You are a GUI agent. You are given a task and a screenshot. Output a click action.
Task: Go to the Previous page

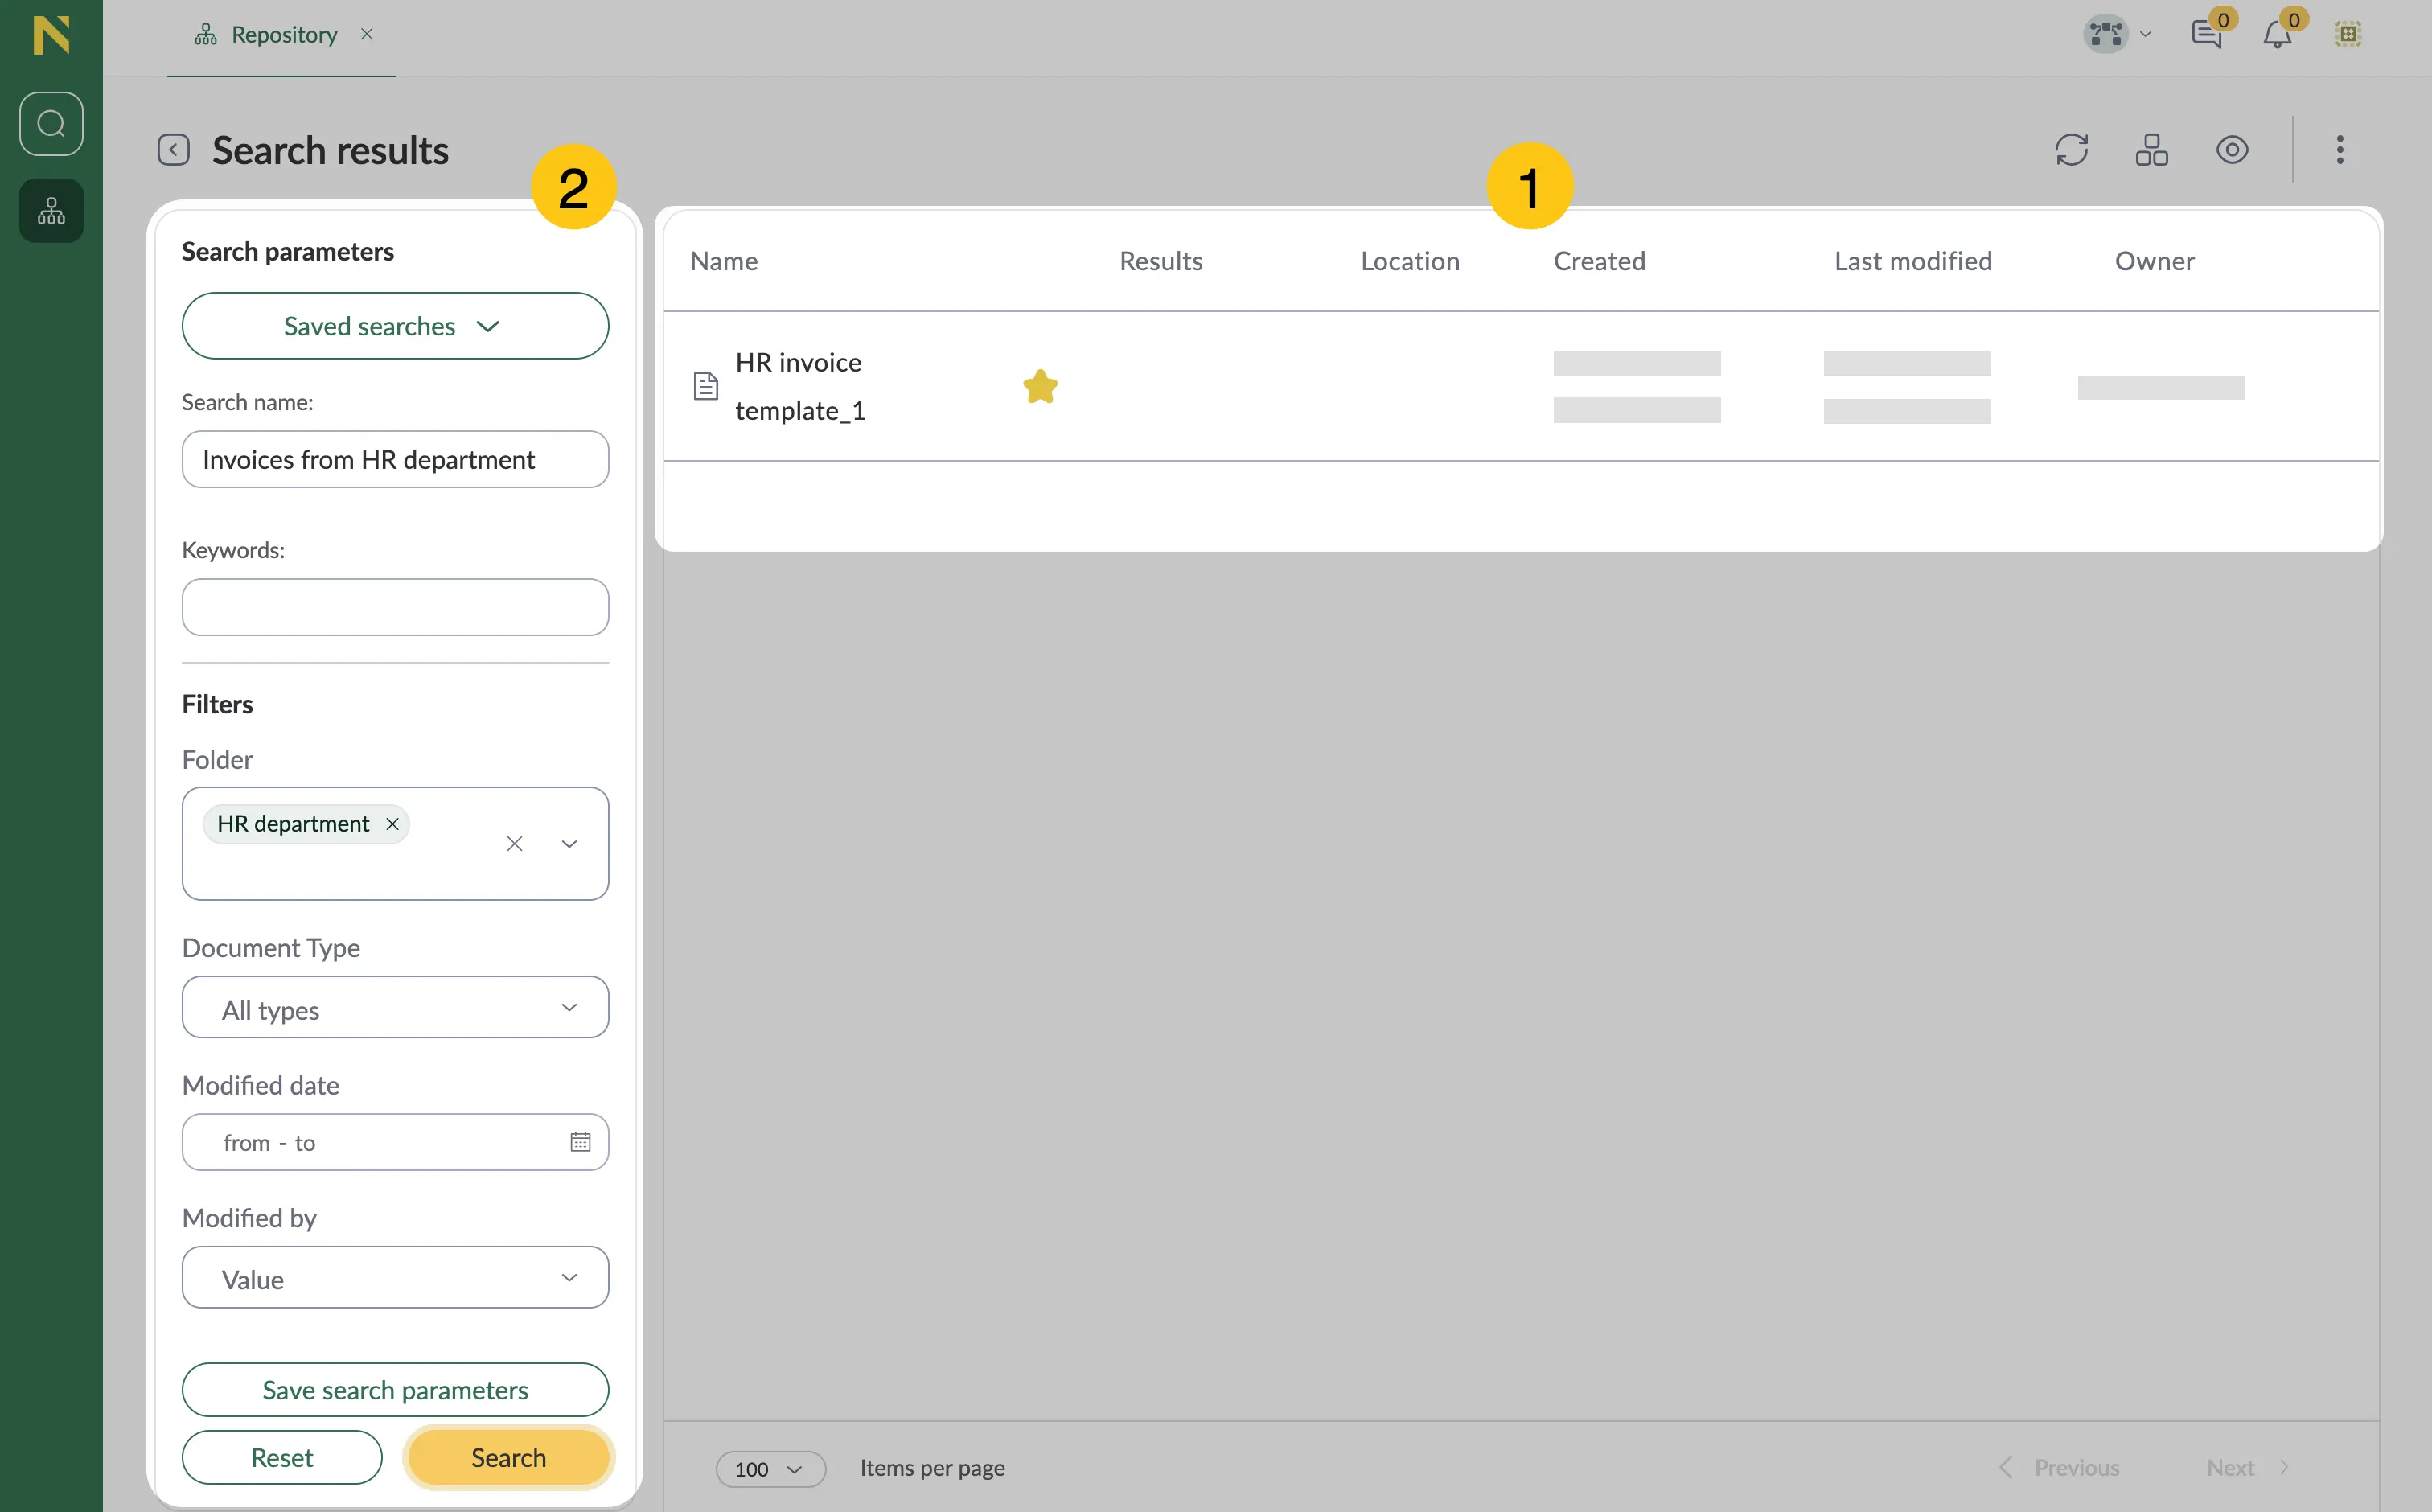(x=2059, y=1468)
